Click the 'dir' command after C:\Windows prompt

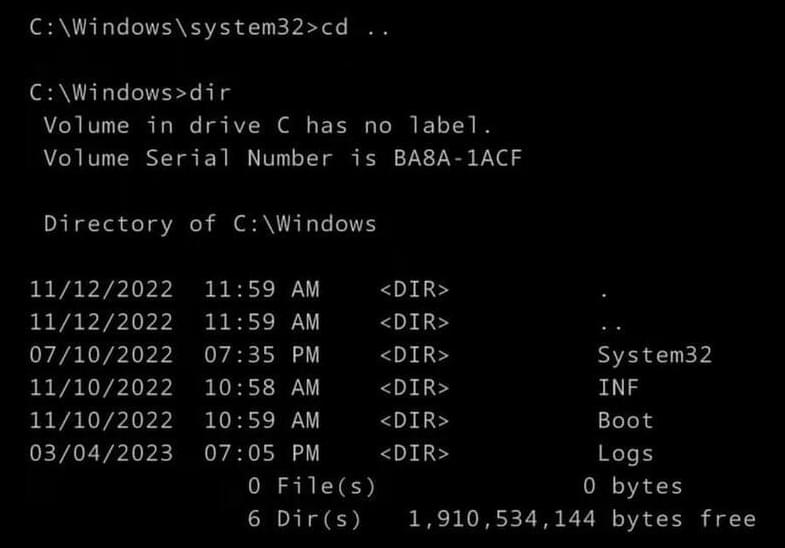pyautogui.click(x=210, y=93)
